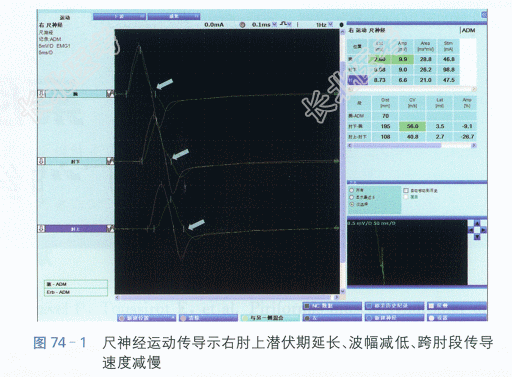Open the 0.1ms duration dropdown
Viewport: 512px width, 377px height.
(x=274, y=25)
